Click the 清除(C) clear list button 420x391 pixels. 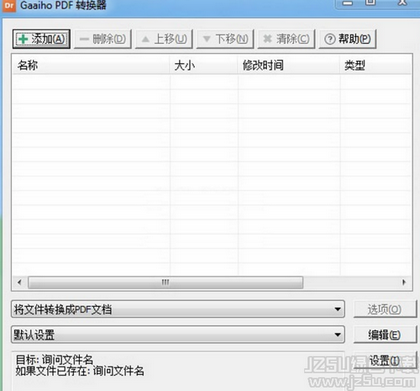pos(286,39)
